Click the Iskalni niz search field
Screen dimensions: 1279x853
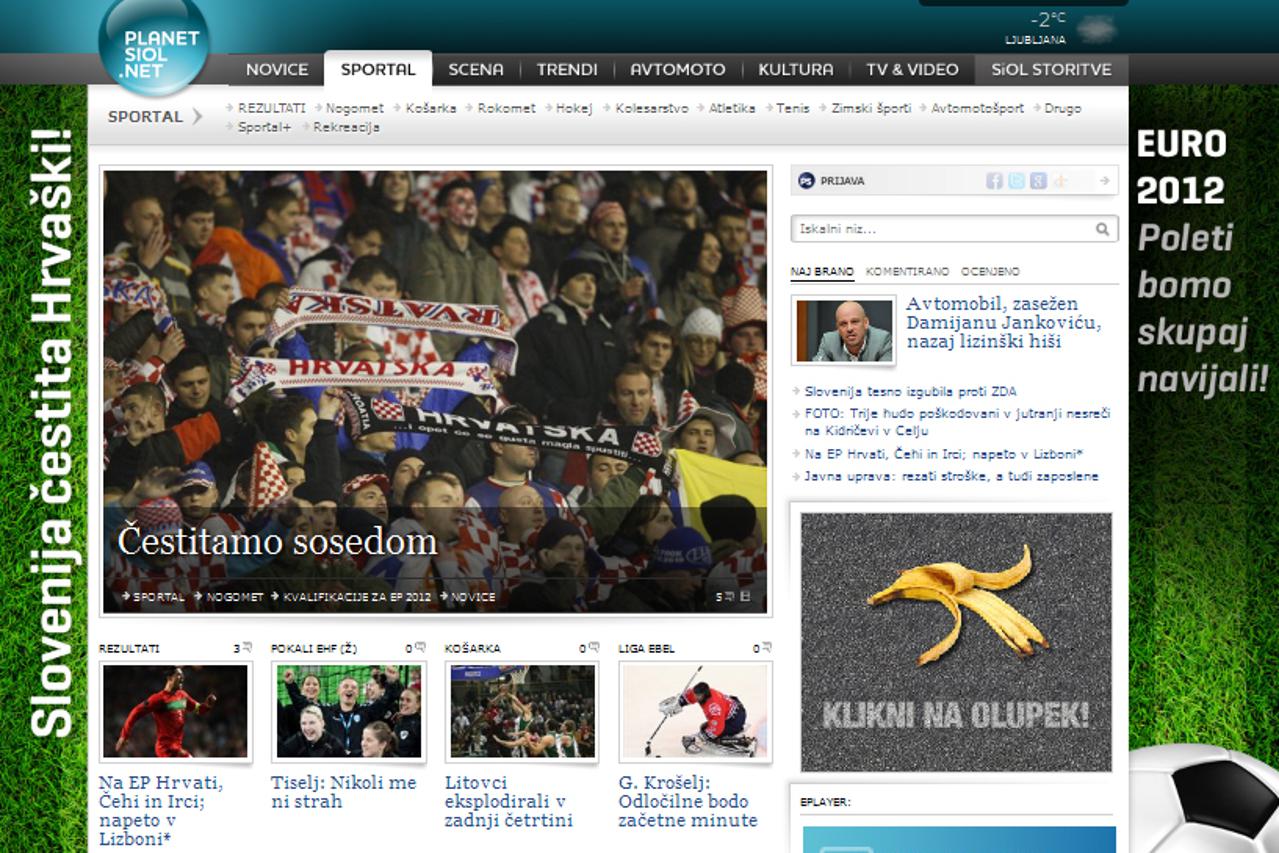click(x=943, y=229)
